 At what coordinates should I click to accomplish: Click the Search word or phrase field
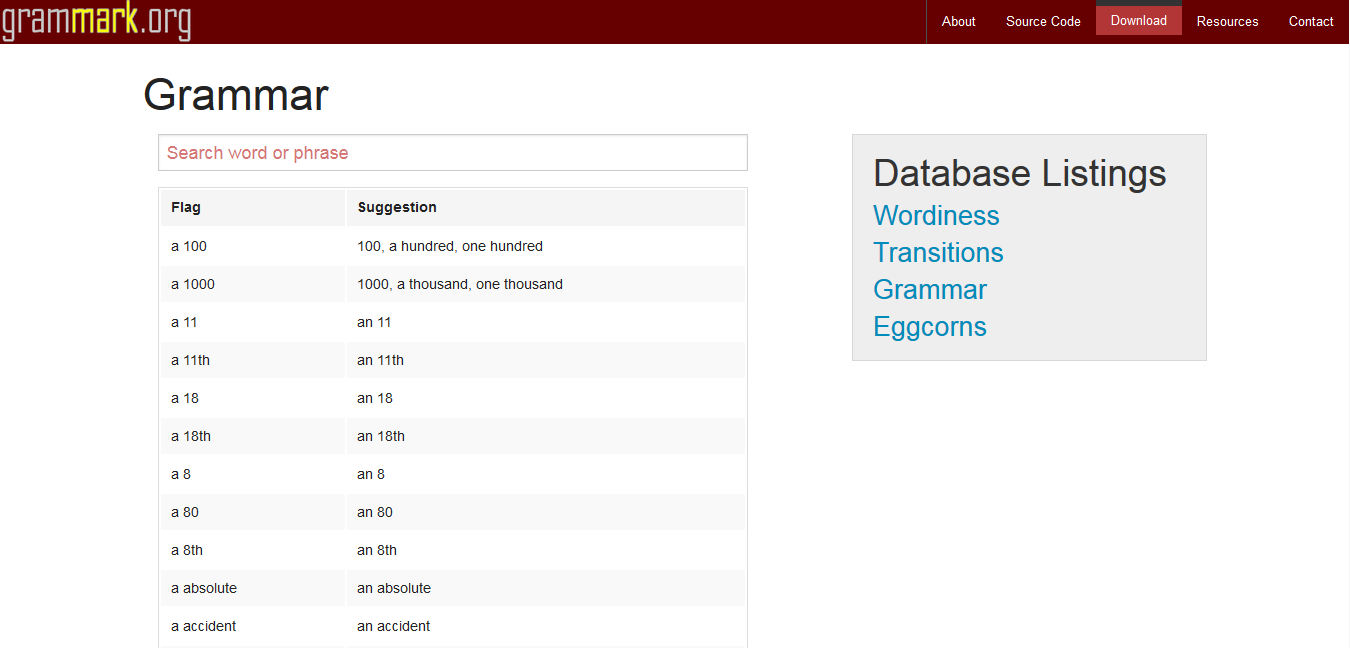[x=453, y=153]
